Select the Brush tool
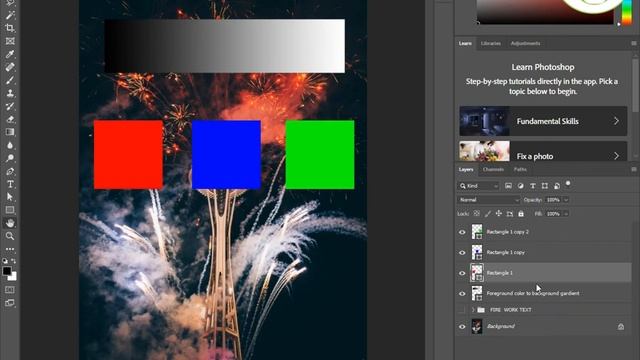640x360 pixels. [x=10, y=80]
